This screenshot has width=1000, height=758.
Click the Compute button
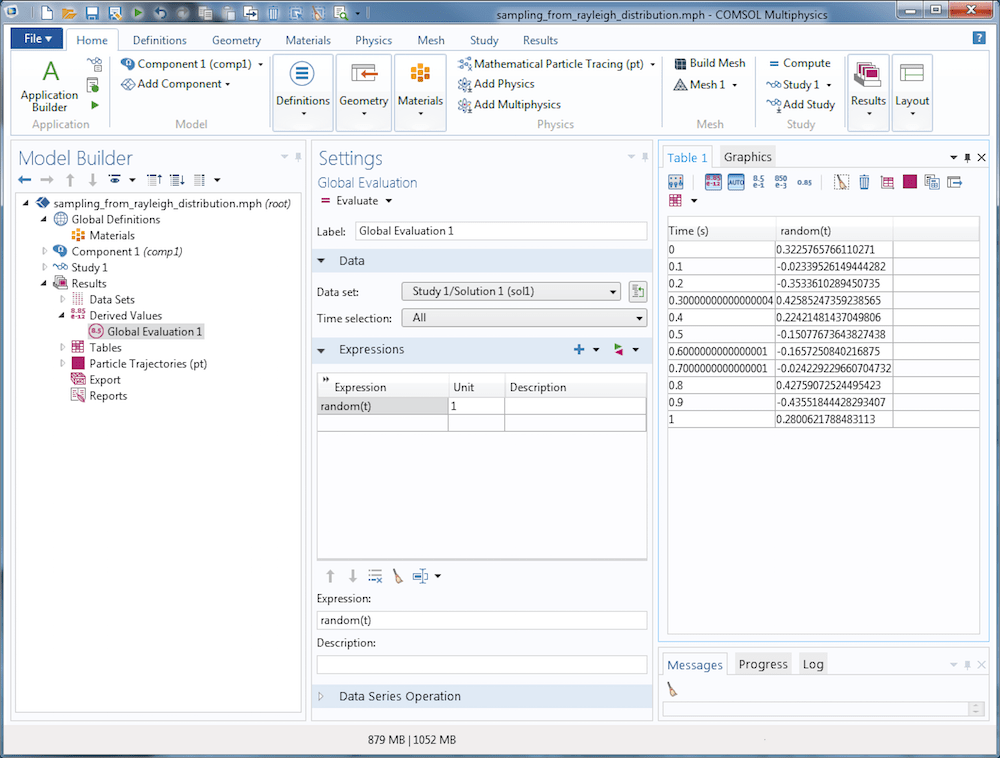point(800,63)
